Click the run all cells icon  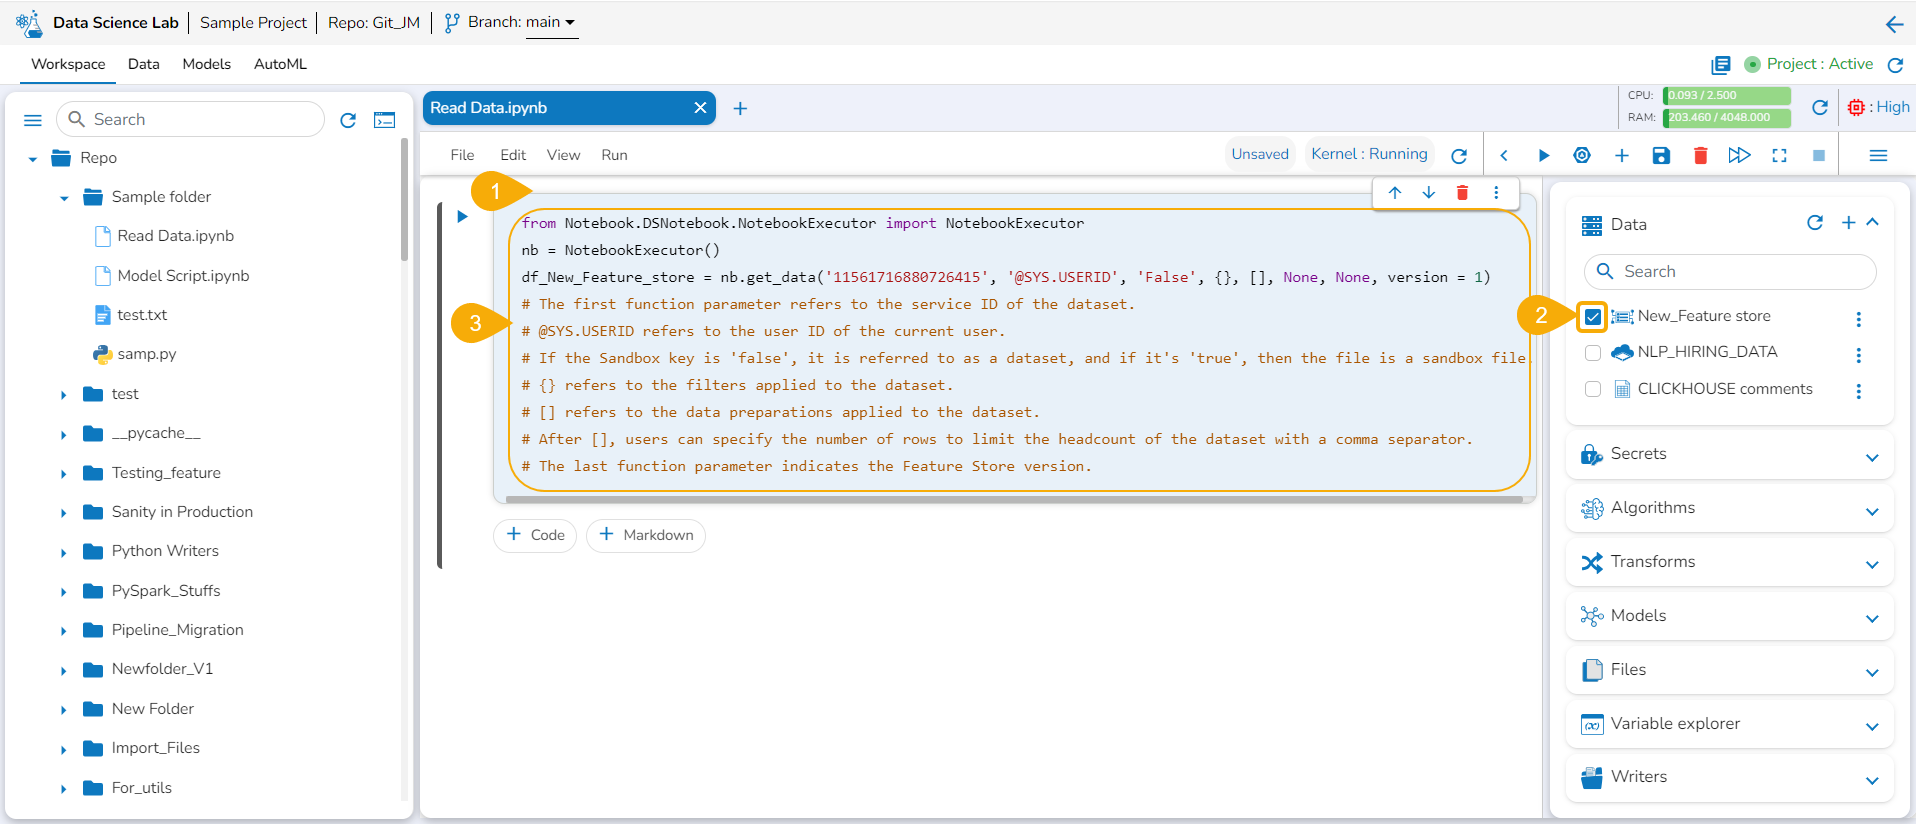(x=1739, y=155)
